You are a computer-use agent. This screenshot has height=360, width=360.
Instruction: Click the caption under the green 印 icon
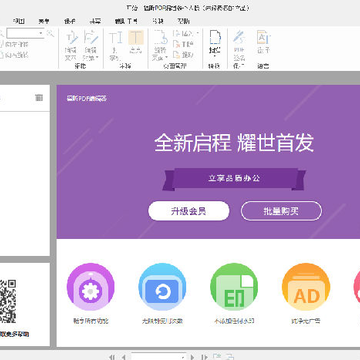234,321
